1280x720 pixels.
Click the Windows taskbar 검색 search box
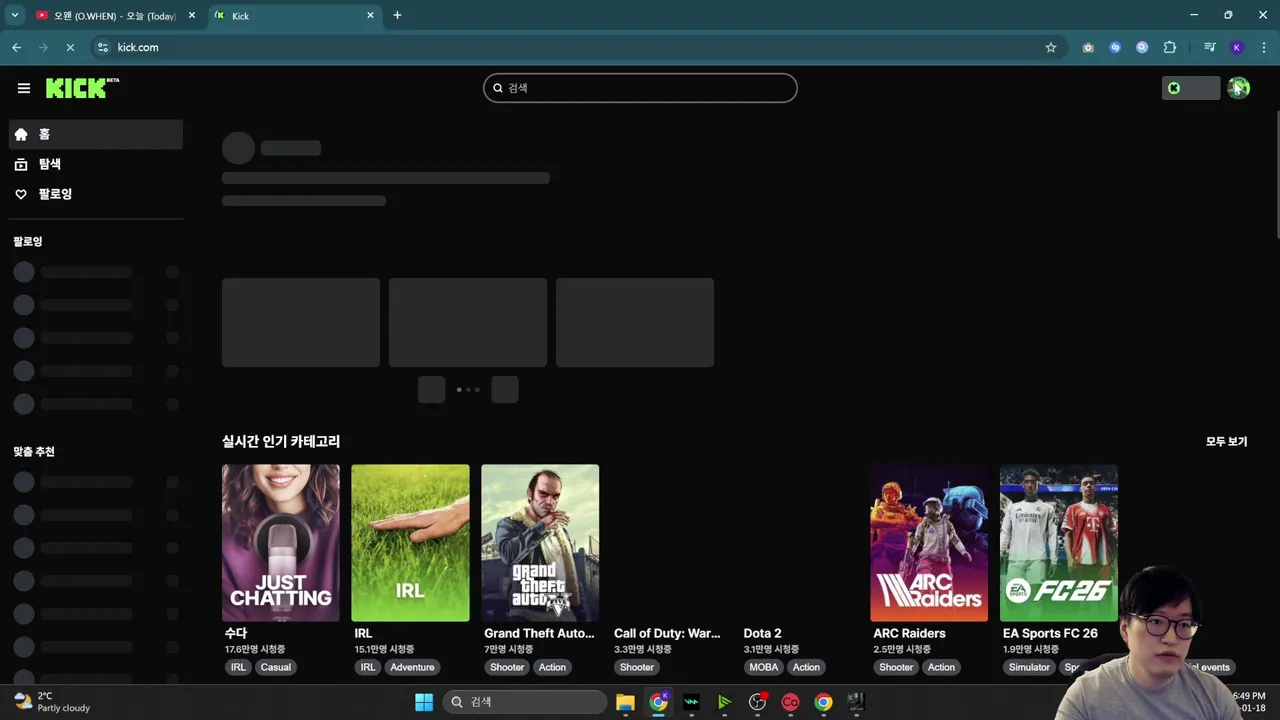(x=524, y=702)
